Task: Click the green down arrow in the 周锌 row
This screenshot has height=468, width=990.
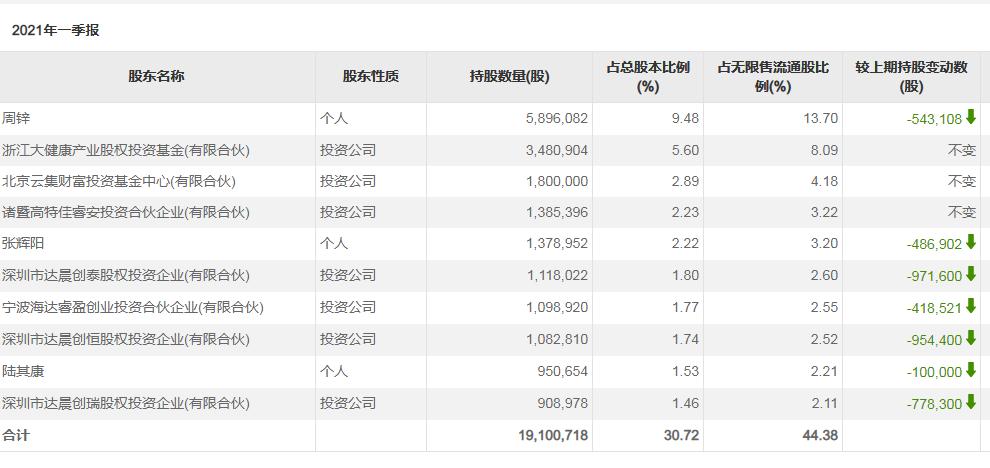Action: (970, 118)
